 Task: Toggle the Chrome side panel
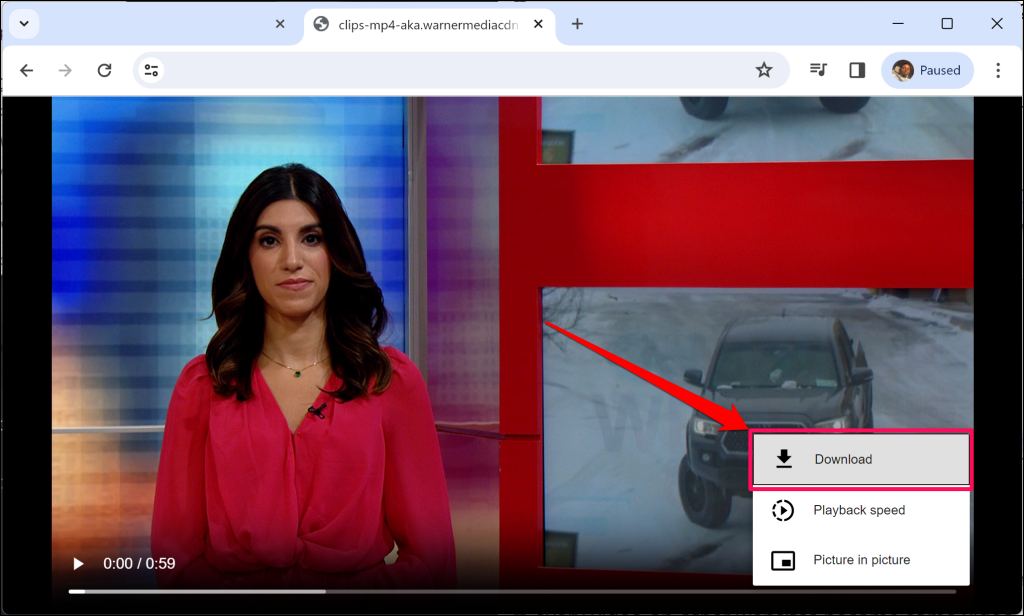857,70
